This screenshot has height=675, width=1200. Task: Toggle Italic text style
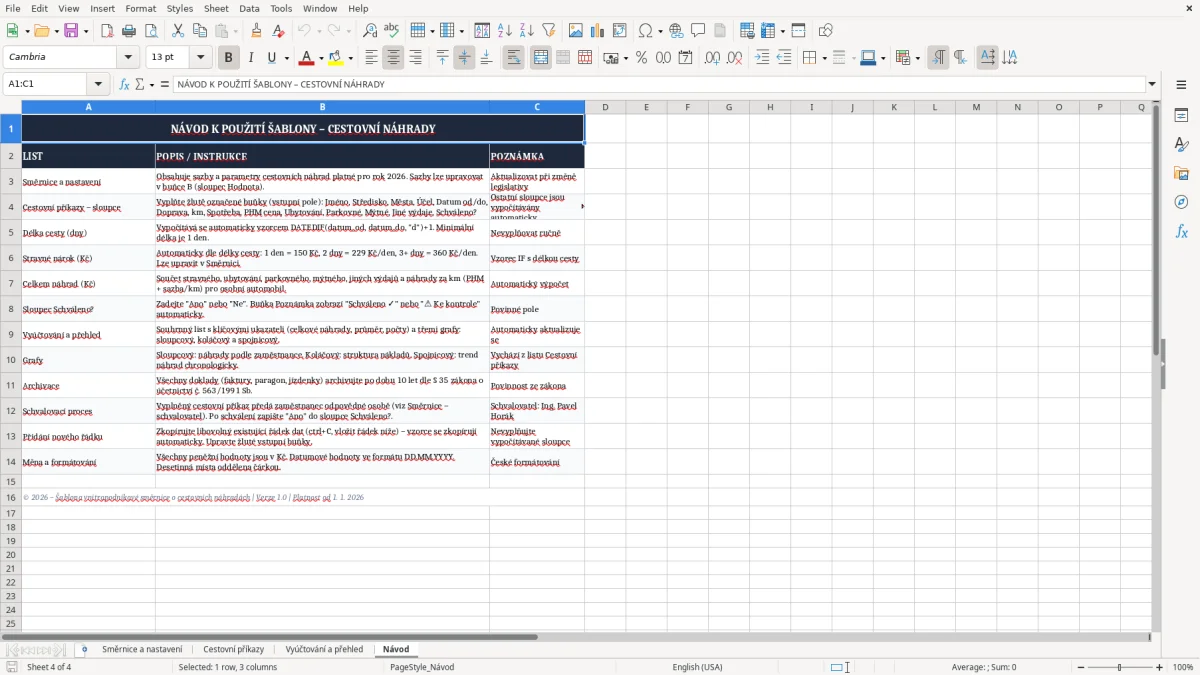[x=251, y=58]
